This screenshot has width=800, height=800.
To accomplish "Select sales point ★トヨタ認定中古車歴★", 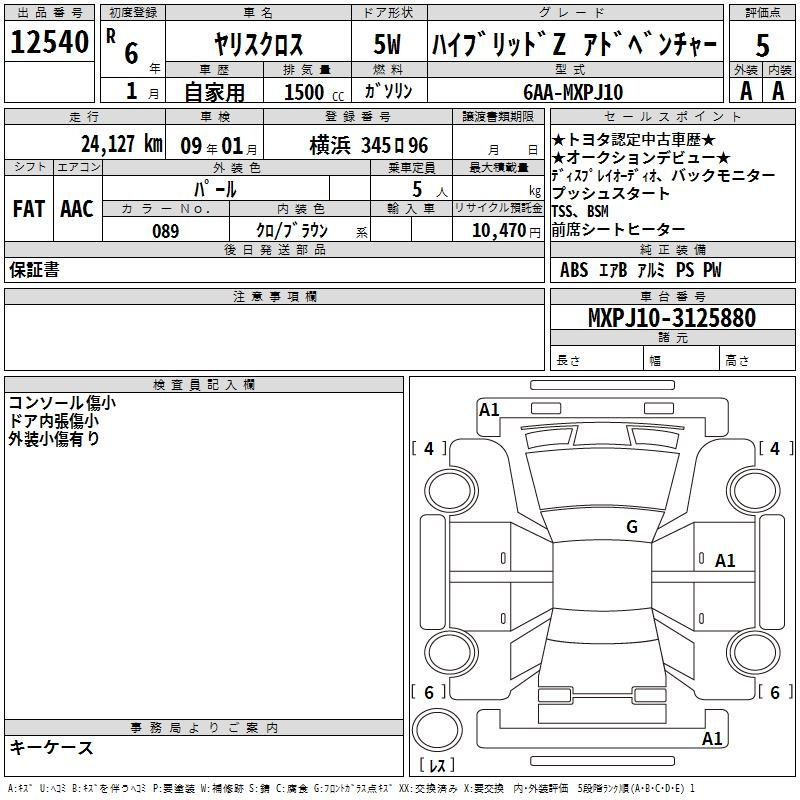I will click(x=634, y=139).
